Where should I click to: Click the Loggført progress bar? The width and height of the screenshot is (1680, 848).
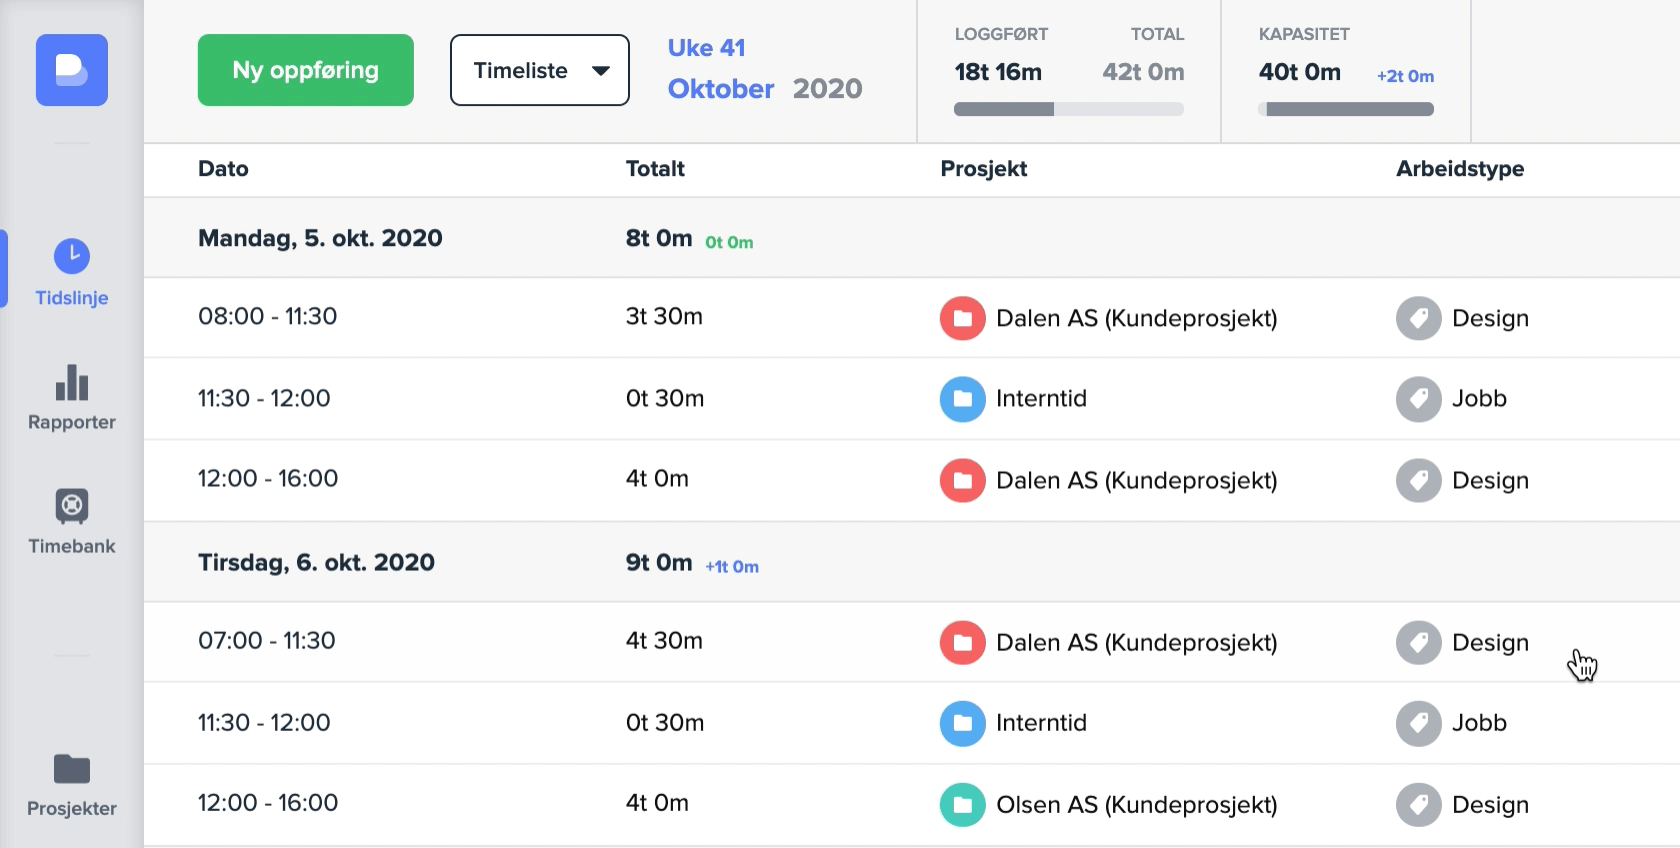tap(1068, 109)
